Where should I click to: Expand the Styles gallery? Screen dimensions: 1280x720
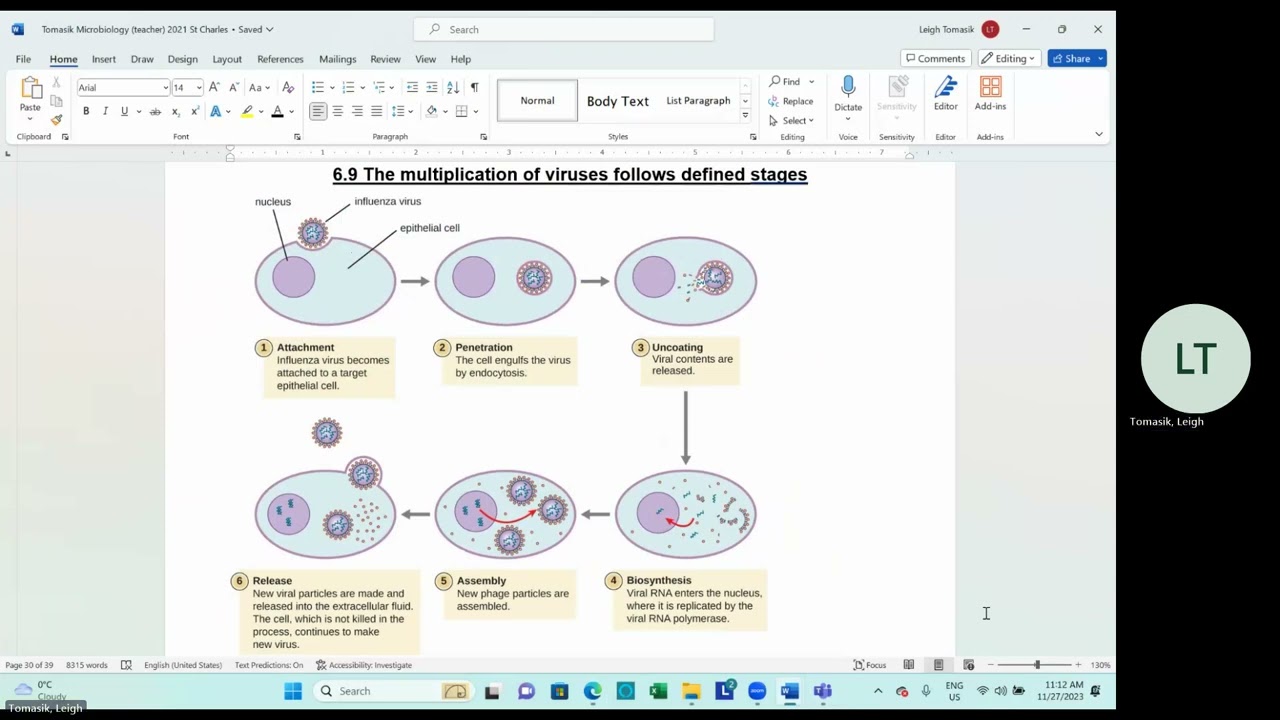click(745, 116)
